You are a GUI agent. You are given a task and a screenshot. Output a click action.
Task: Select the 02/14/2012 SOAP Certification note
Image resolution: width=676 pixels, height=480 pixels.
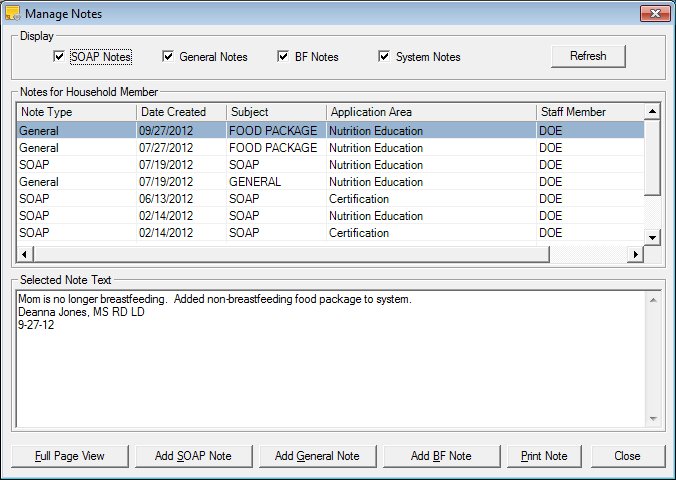[x=331, y=232]
